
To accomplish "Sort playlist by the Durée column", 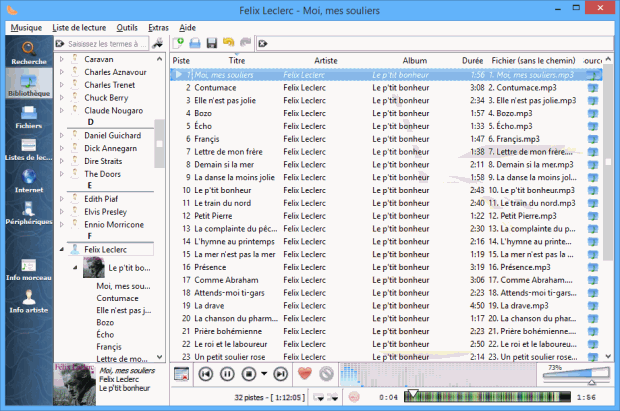I will (x=473, y=61).
